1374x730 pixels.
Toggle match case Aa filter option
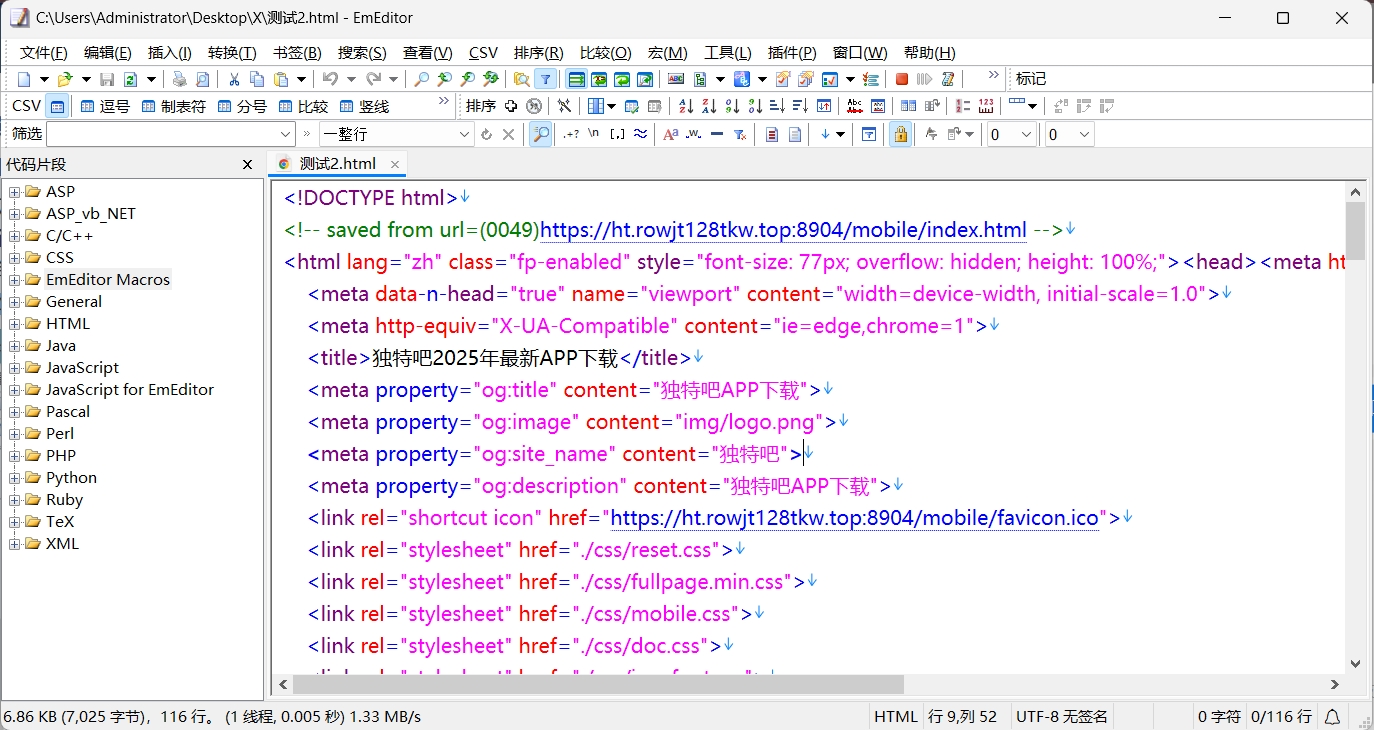tap(670, 134)
